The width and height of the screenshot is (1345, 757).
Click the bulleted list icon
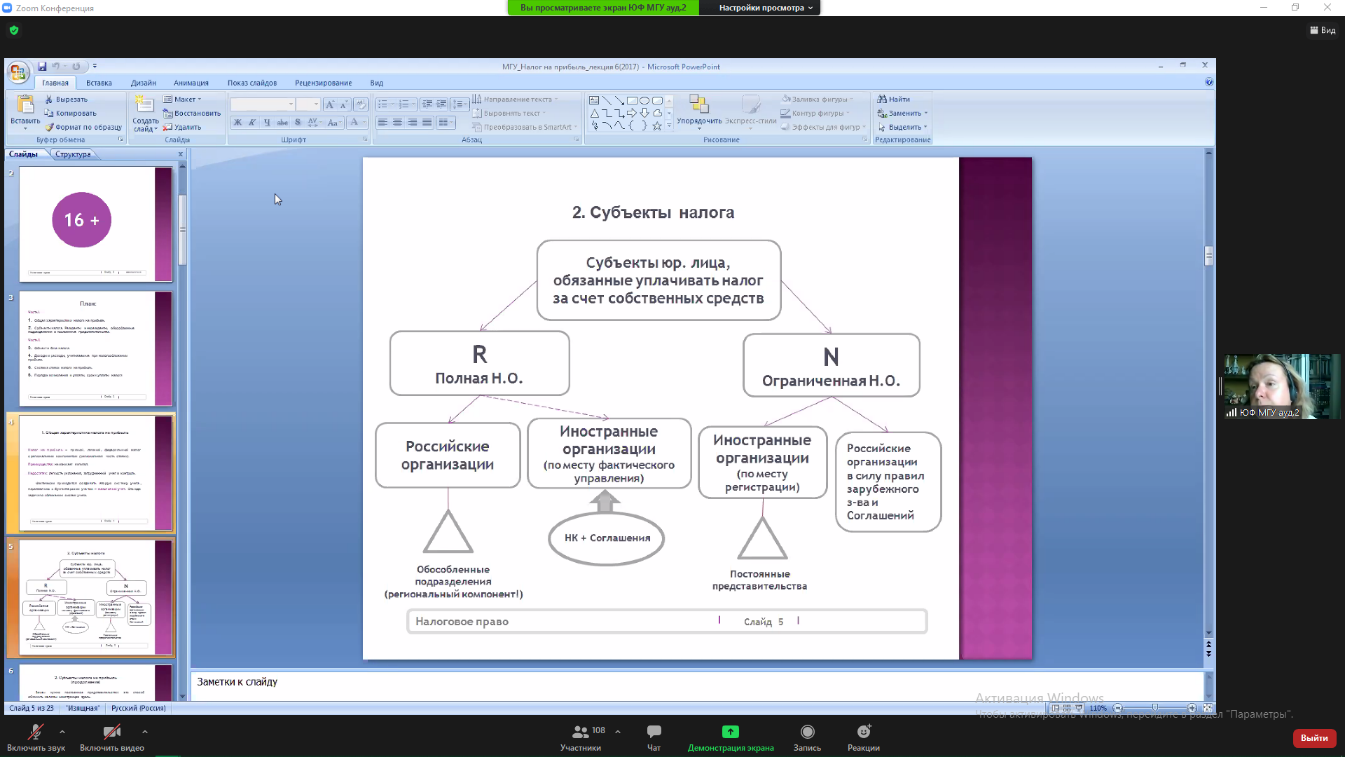(x=385, y=104)
